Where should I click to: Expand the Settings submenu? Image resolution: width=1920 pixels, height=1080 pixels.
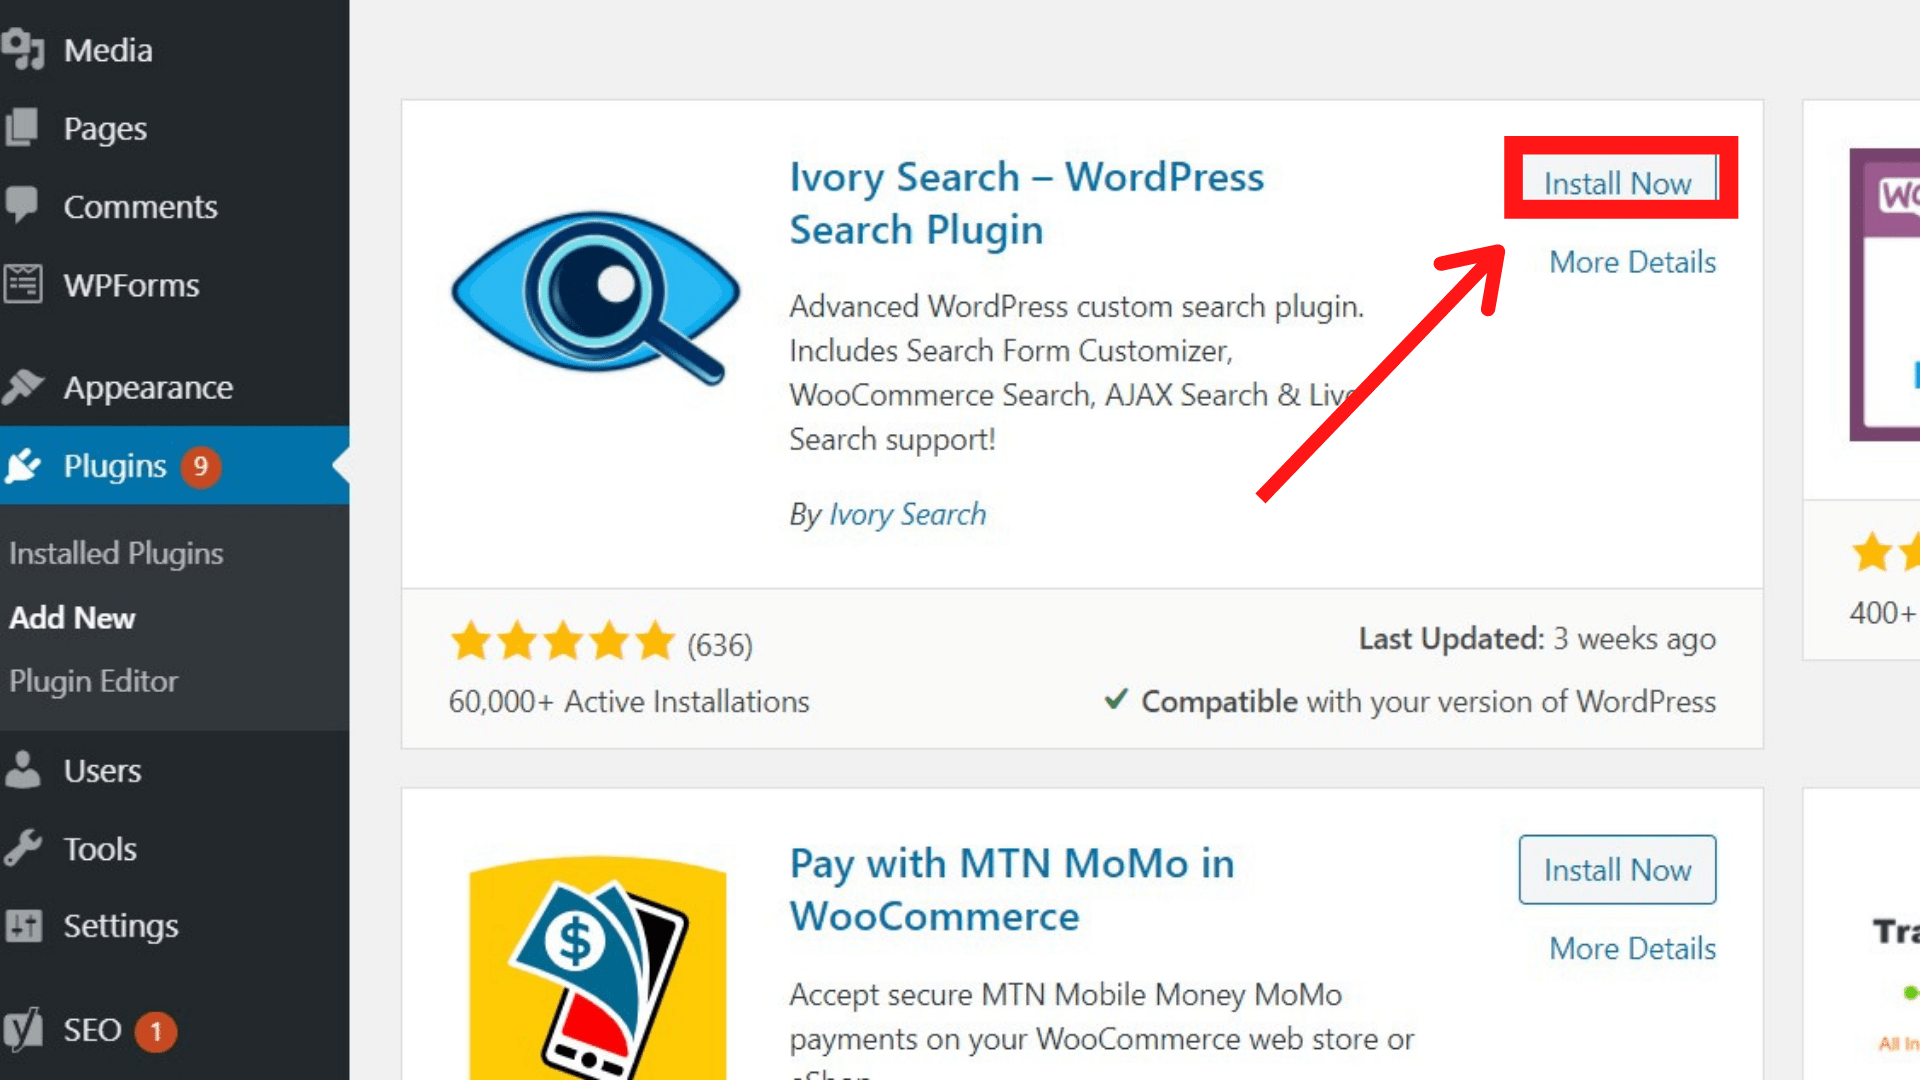[120, 926]
